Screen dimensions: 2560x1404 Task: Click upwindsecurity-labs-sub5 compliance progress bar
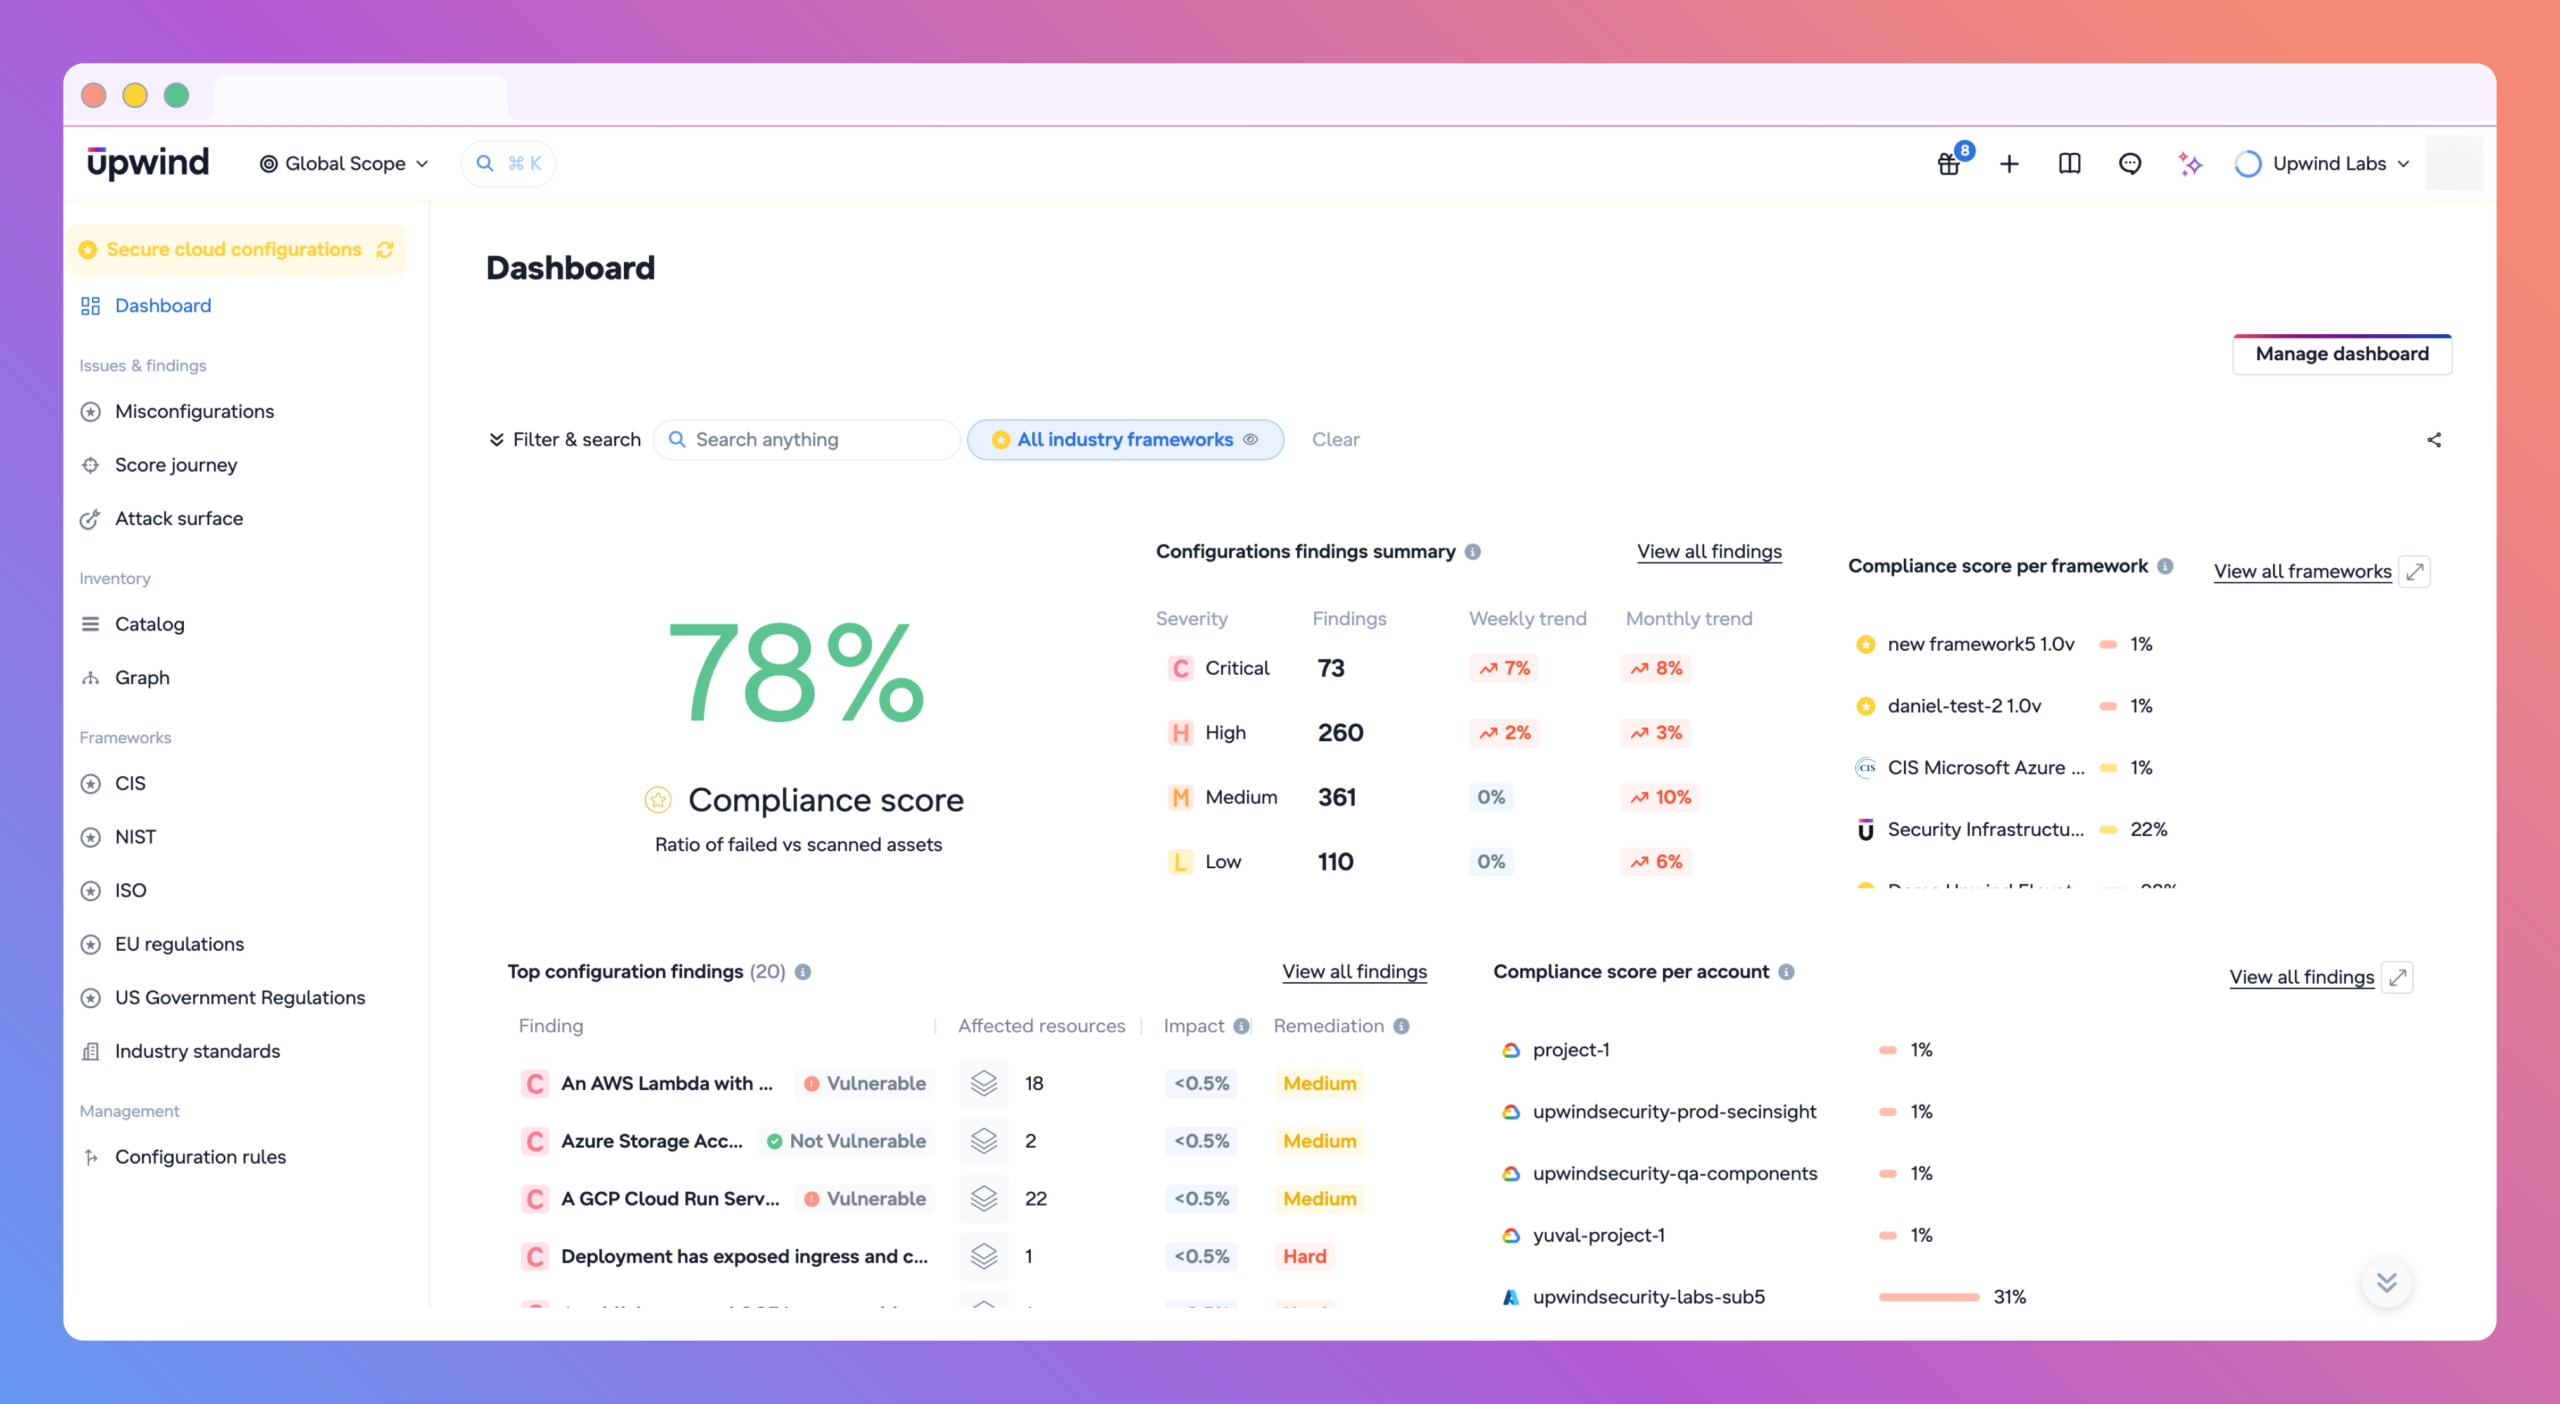(x=1928, y=1297)
